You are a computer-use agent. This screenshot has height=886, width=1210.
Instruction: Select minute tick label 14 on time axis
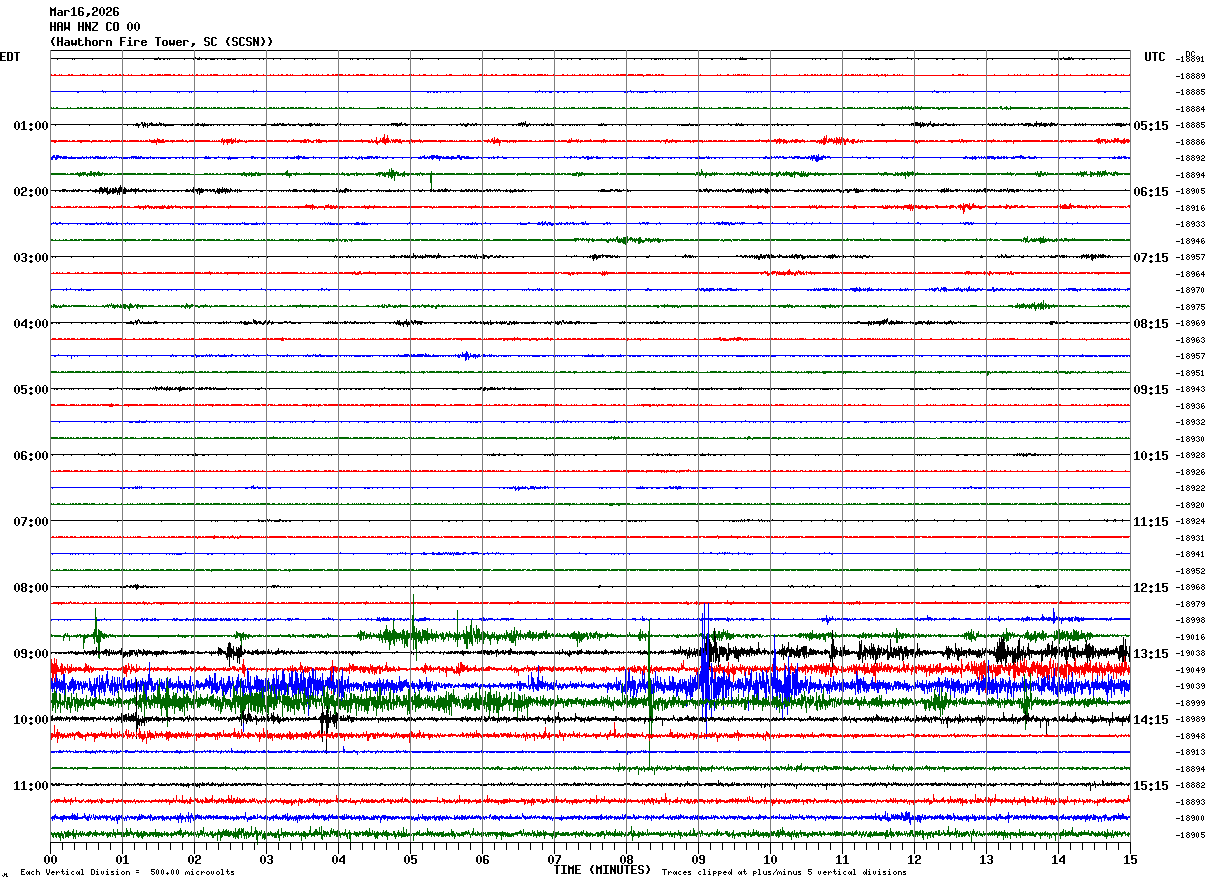click(x=1058, y=859)
